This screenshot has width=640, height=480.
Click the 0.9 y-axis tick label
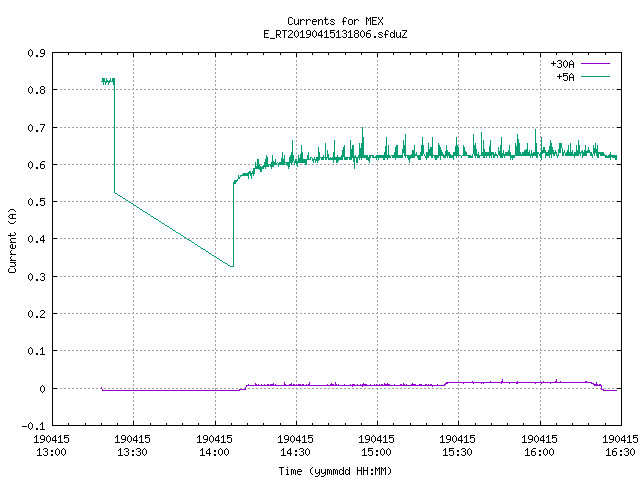pos(36,53)
